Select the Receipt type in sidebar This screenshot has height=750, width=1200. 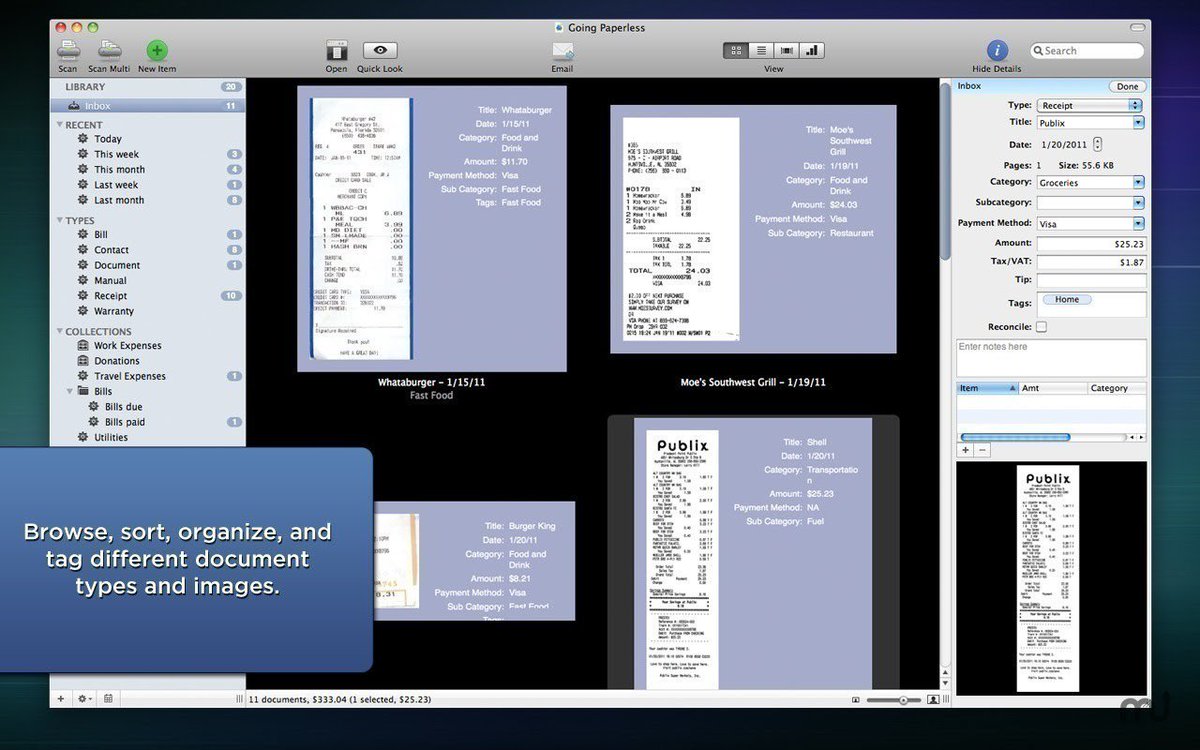(110, 296)
